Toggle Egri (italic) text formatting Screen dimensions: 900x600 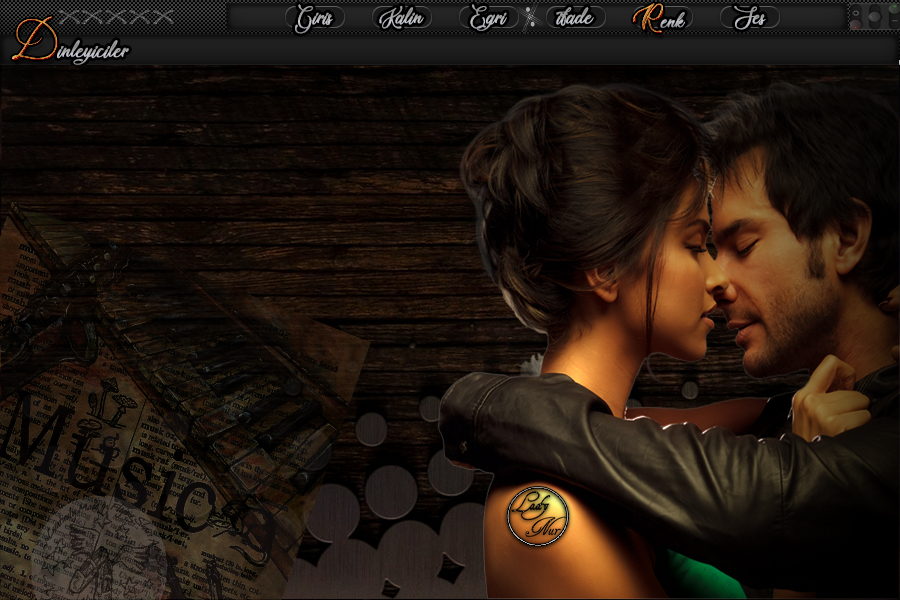(489, 18)
